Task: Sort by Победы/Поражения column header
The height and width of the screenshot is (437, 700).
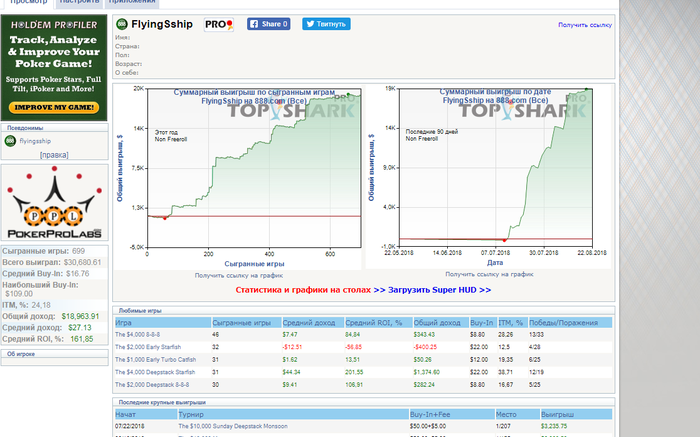Action: (570, 323)
